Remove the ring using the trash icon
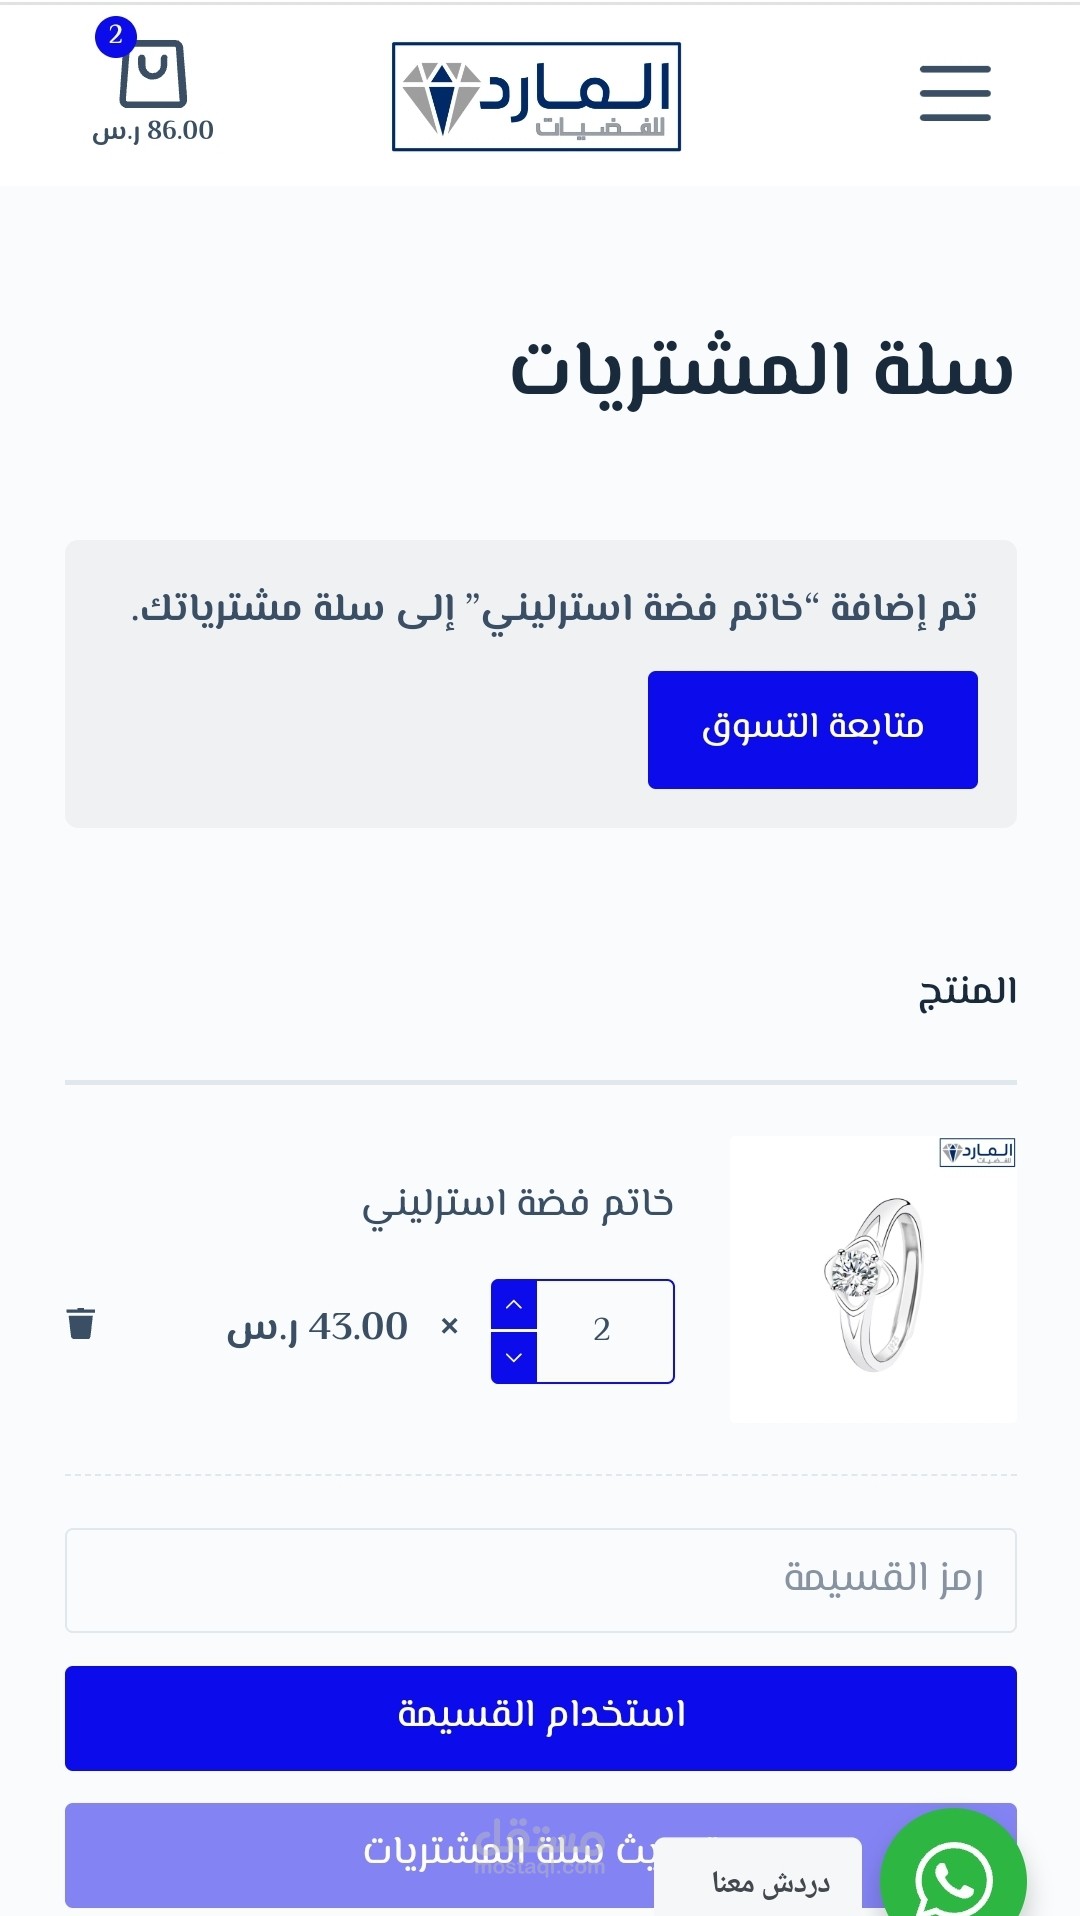The image size is (1080, 1916). coord(81,1323)
